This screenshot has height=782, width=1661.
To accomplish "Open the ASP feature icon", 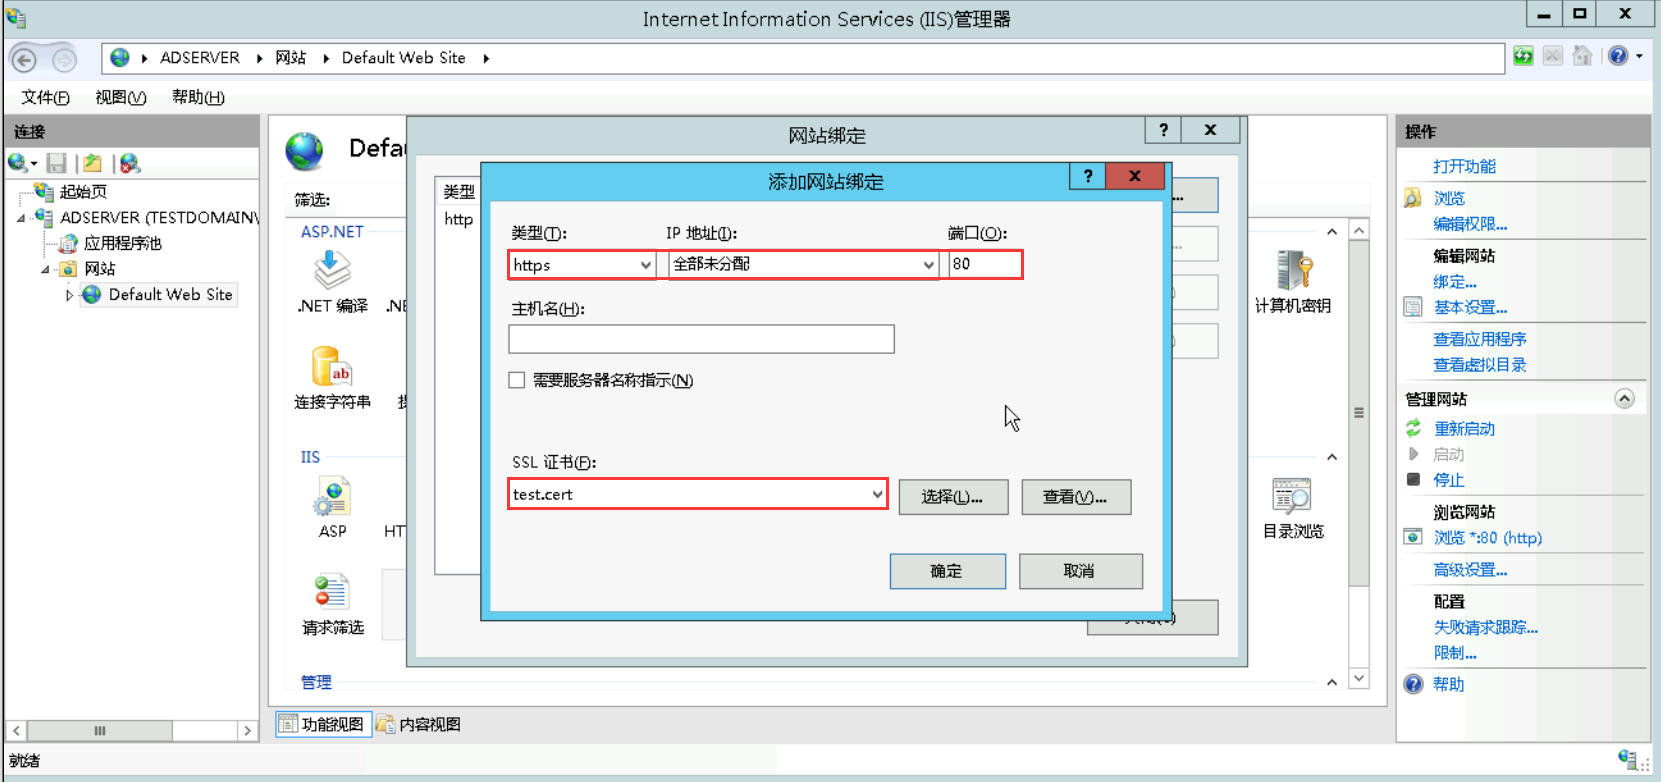I will [x=332, y=497].
